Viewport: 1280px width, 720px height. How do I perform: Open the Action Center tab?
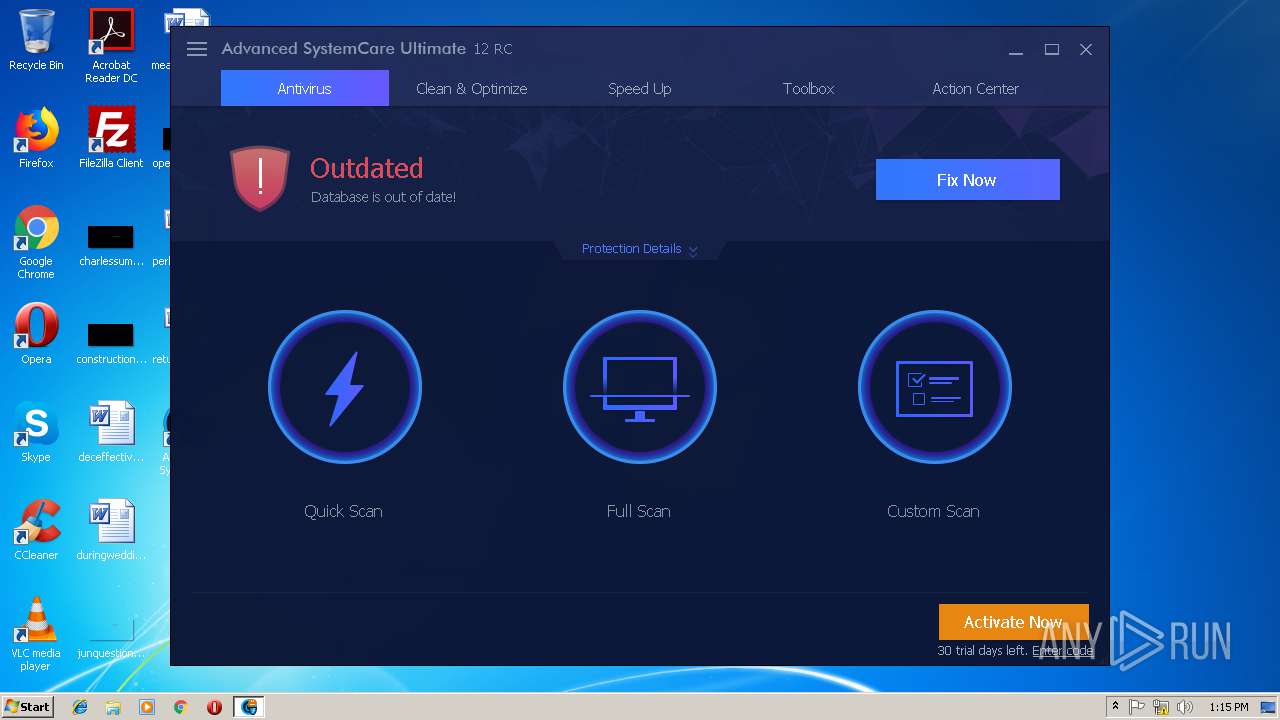coord(975,88)
